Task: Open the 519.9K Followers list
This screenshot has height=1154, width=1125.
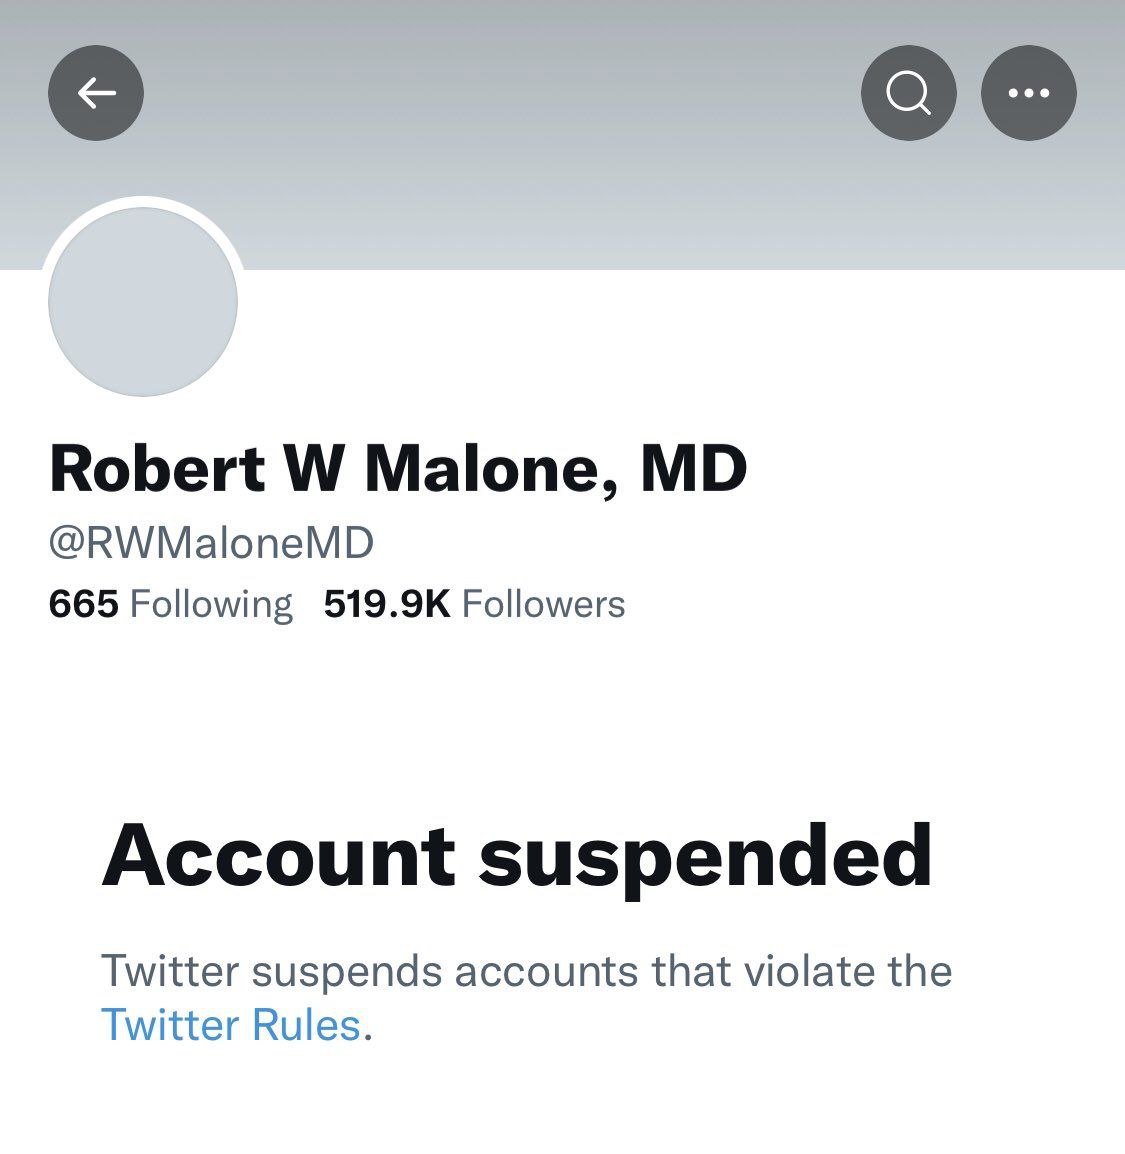Action: pos(475,604)
